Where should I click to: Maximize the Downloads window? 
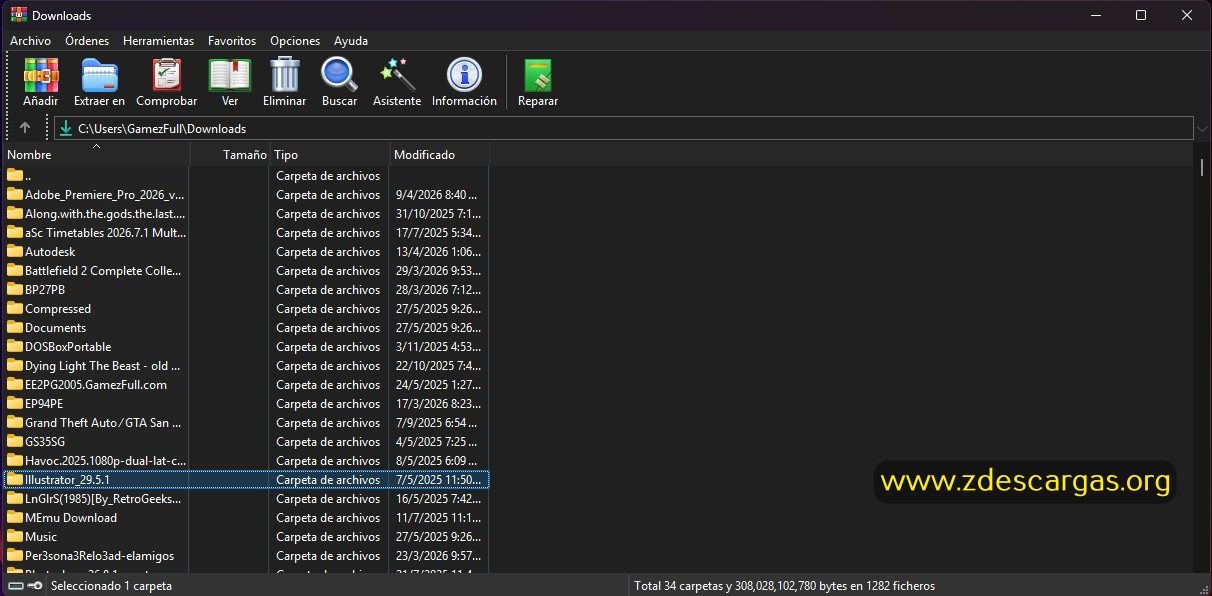pos(1141,15)
